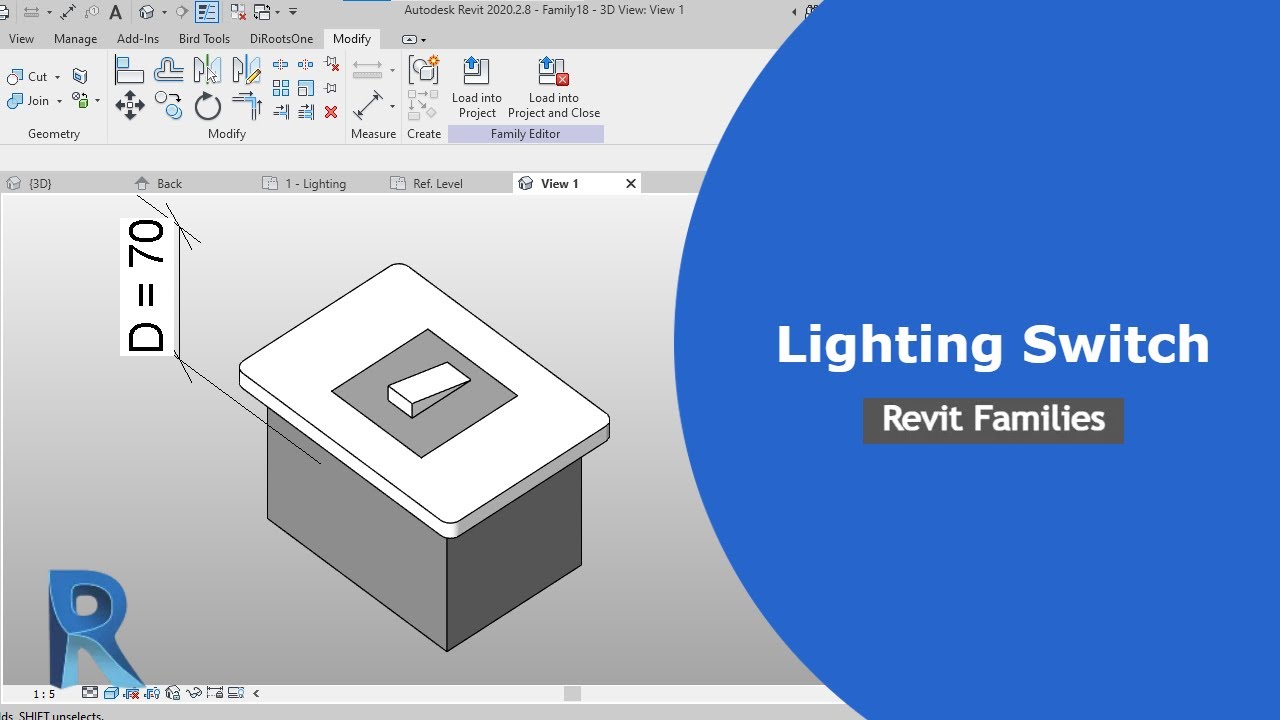Toggle Reveal Constraints in view bar
1280x720 pixels.
coord(215,692)
